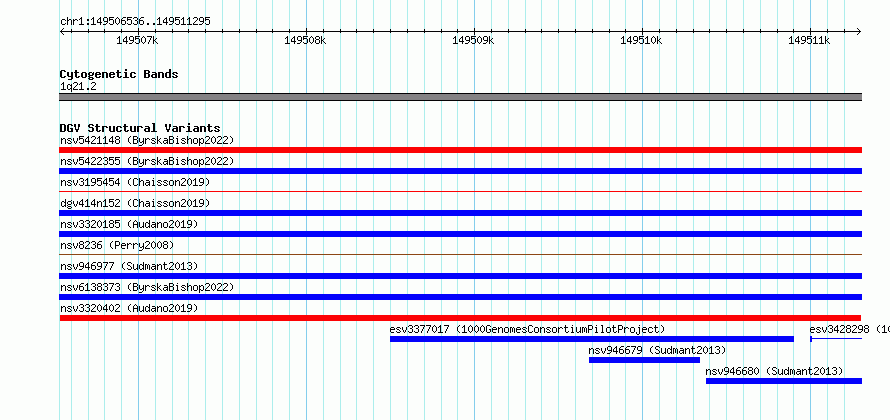The image size is (890, 420).
Task: Click label nsv946680 (Sudmant2013)
Action: pos(774,371)
